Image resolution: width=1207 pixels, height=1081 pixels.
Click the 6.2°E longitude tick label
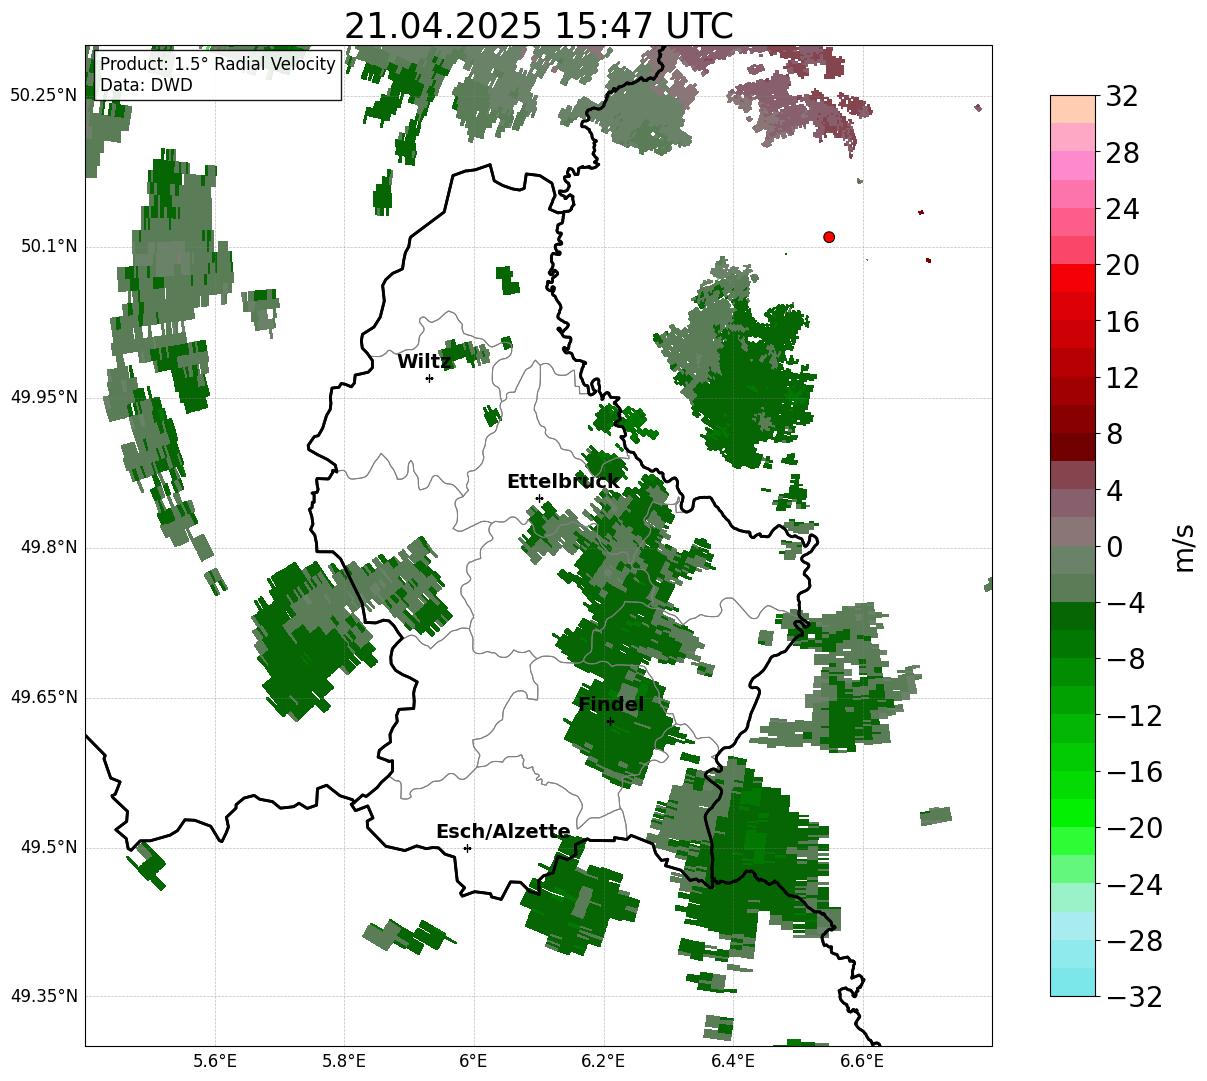(x=604, y=1061)
